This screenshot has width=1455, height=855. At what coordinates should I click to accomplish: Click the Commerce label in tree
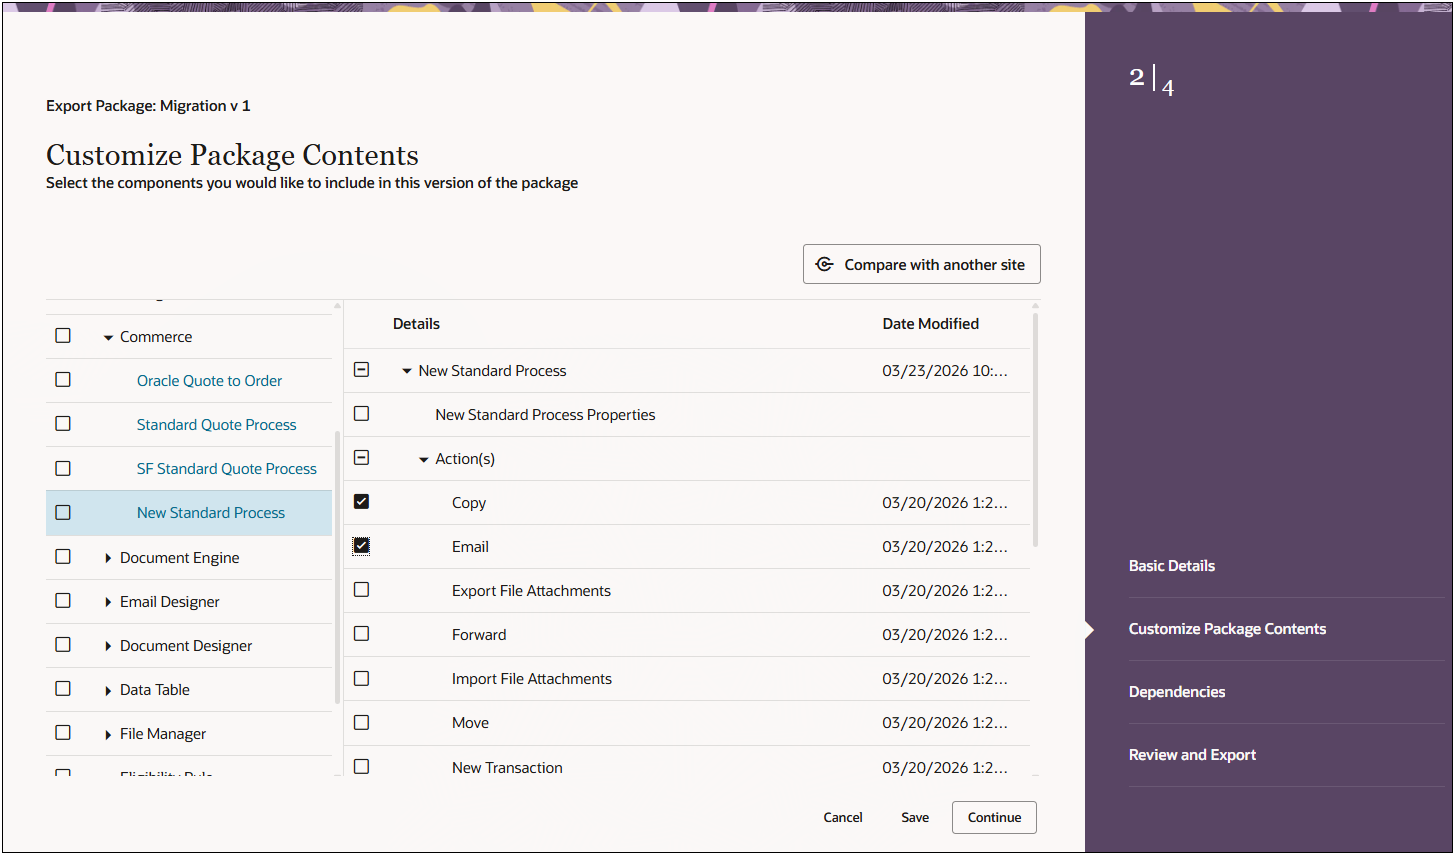pos(156,336)
